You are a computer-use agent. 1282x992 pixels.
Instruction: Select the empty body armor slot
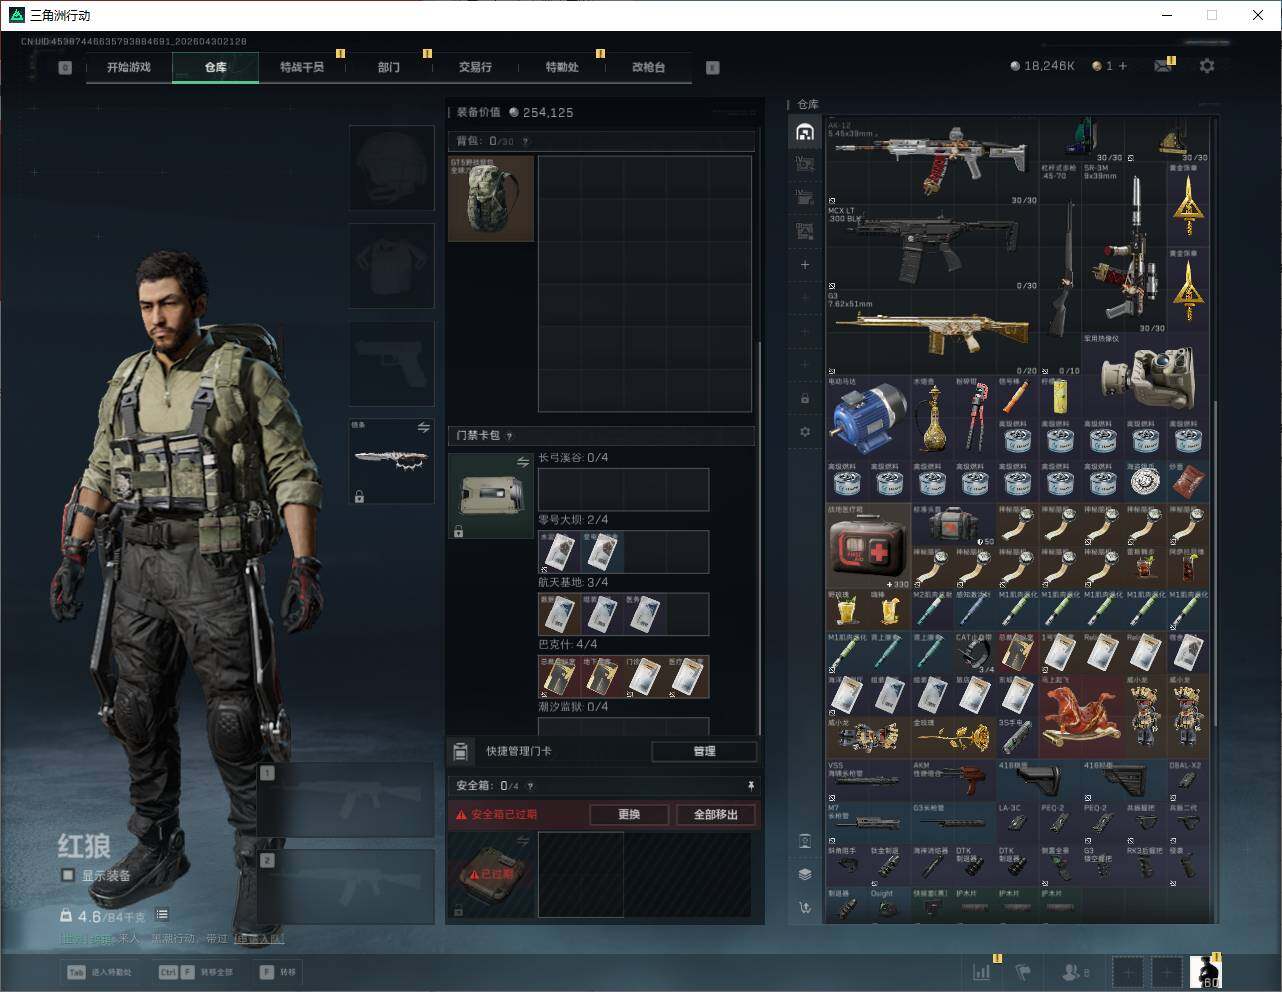click(391, 265)
